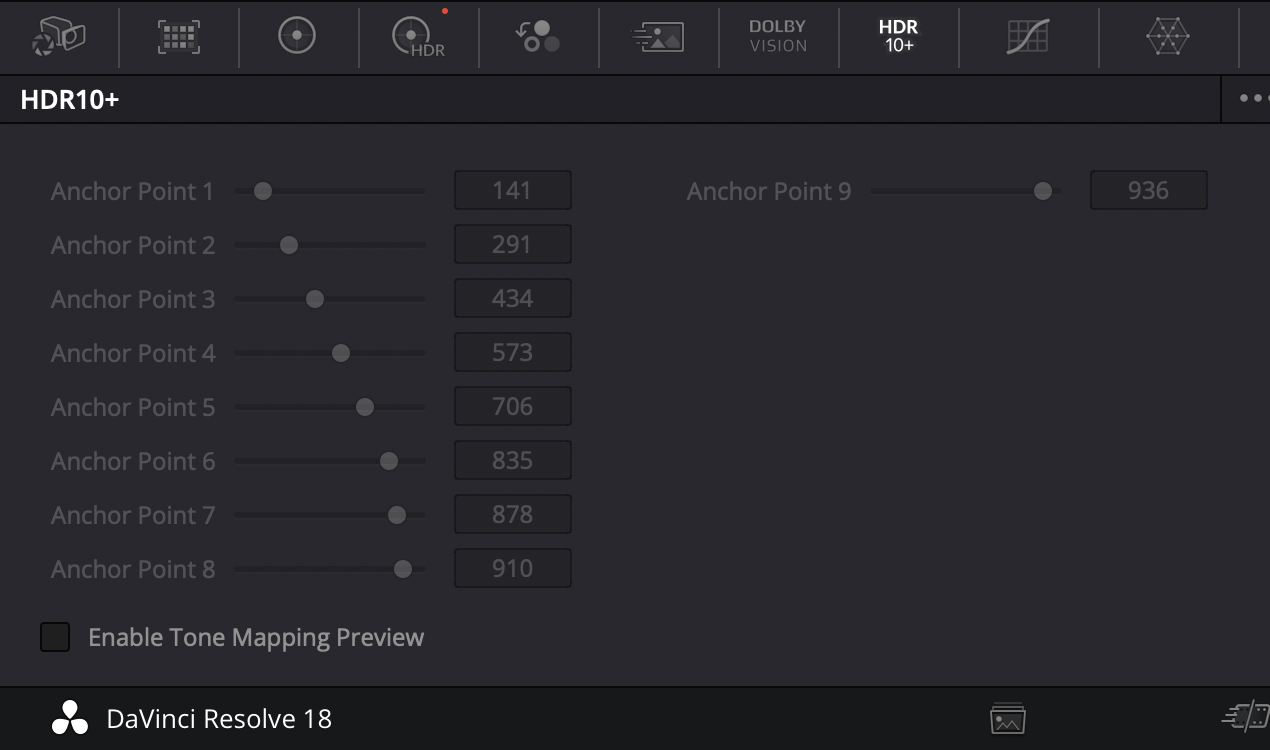
Task: Click the Anchor Point 9 slider handle
Action: coord(1043,191)
